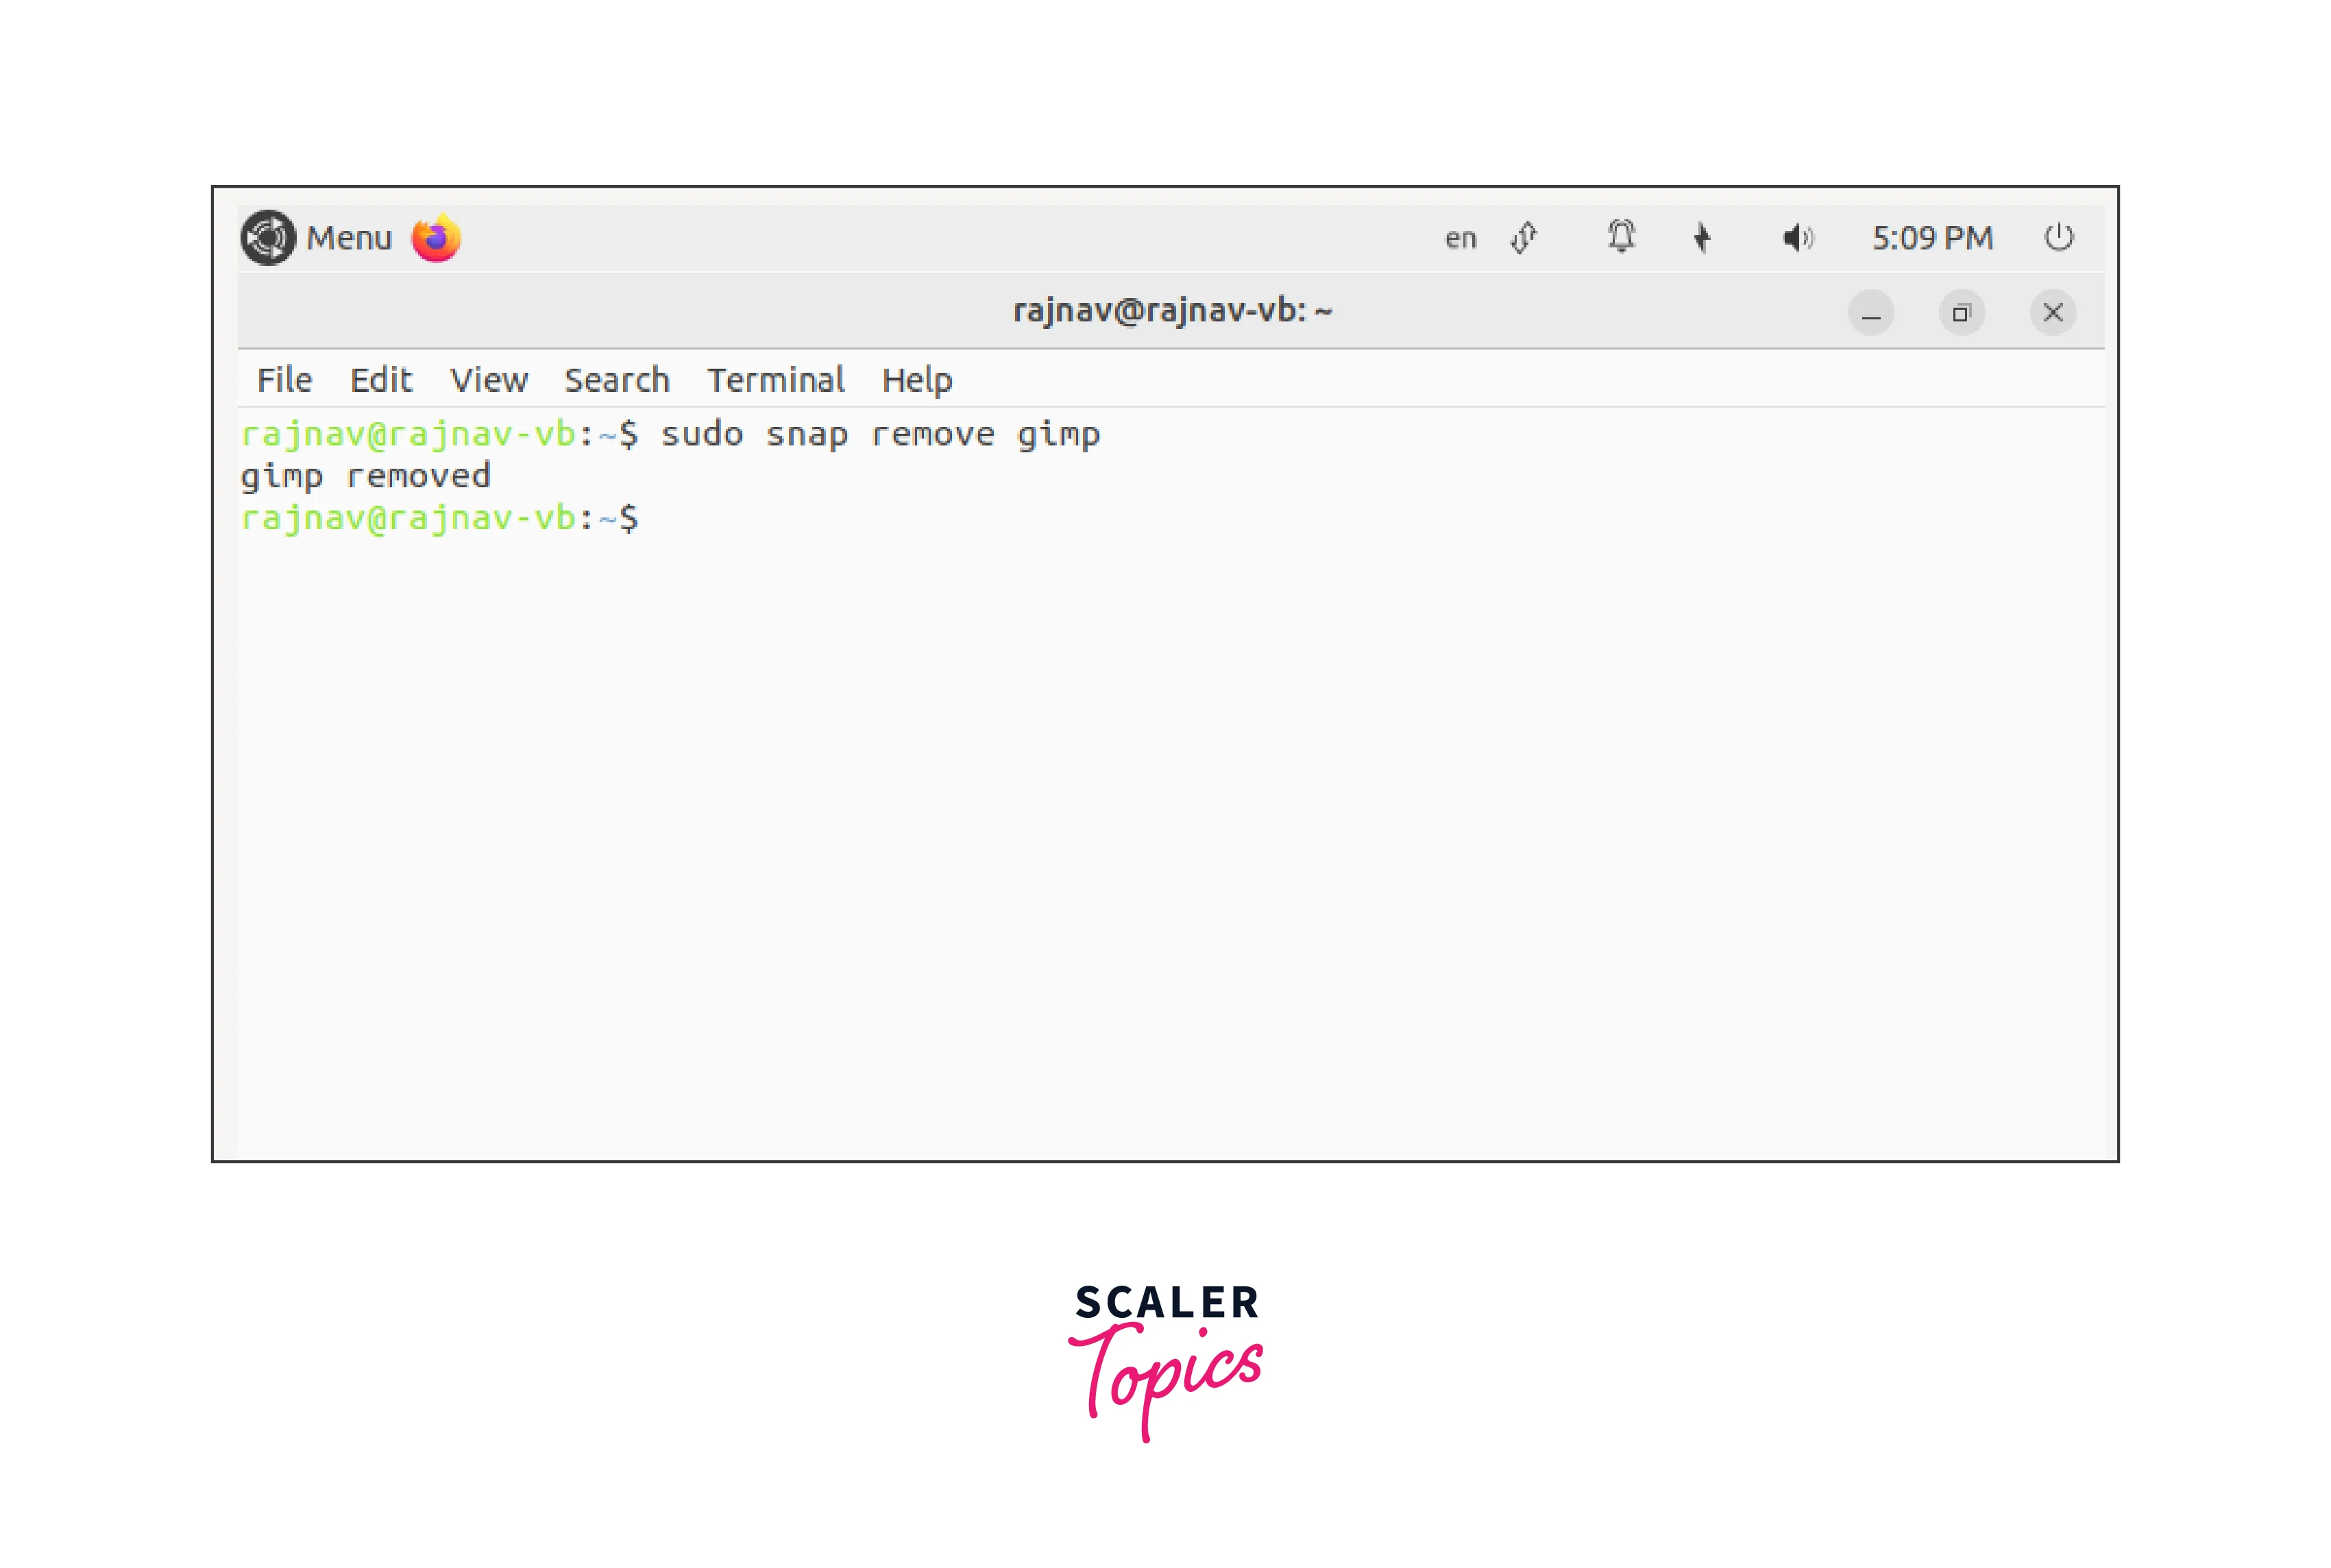Launch Firefox from the top panel
The height and width of the screenshot is (1568, 2331).
436,238
